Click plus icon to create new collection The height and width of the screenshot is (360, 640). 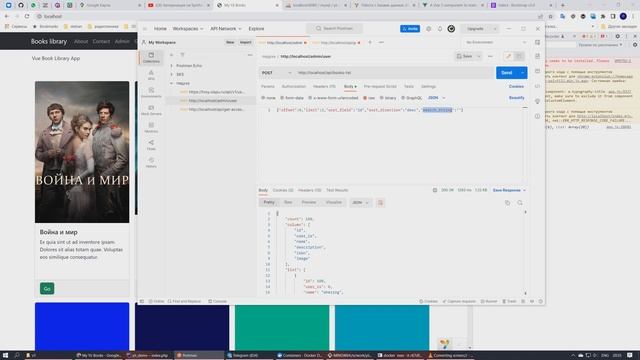(x=171, y=55)
